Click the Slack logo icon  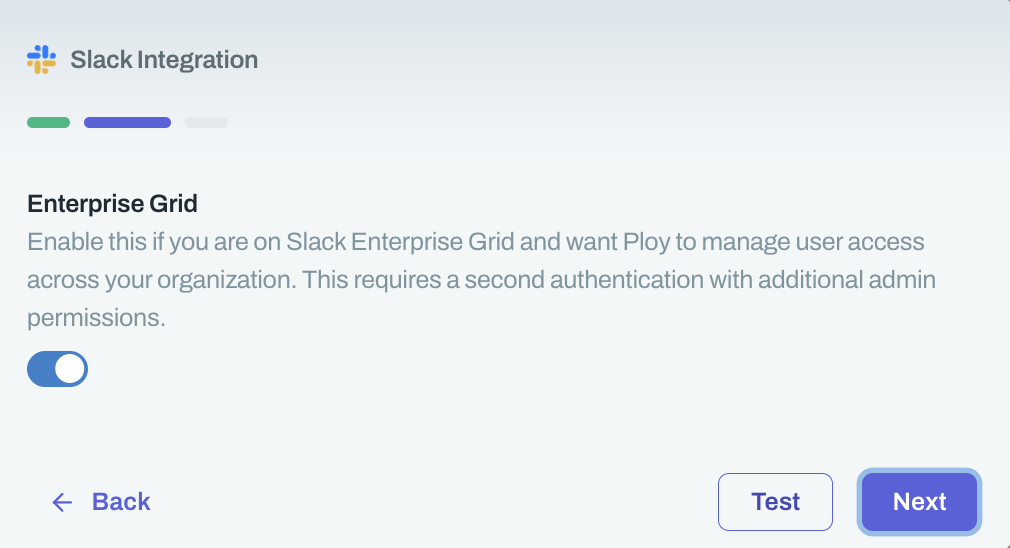(41, 60)
